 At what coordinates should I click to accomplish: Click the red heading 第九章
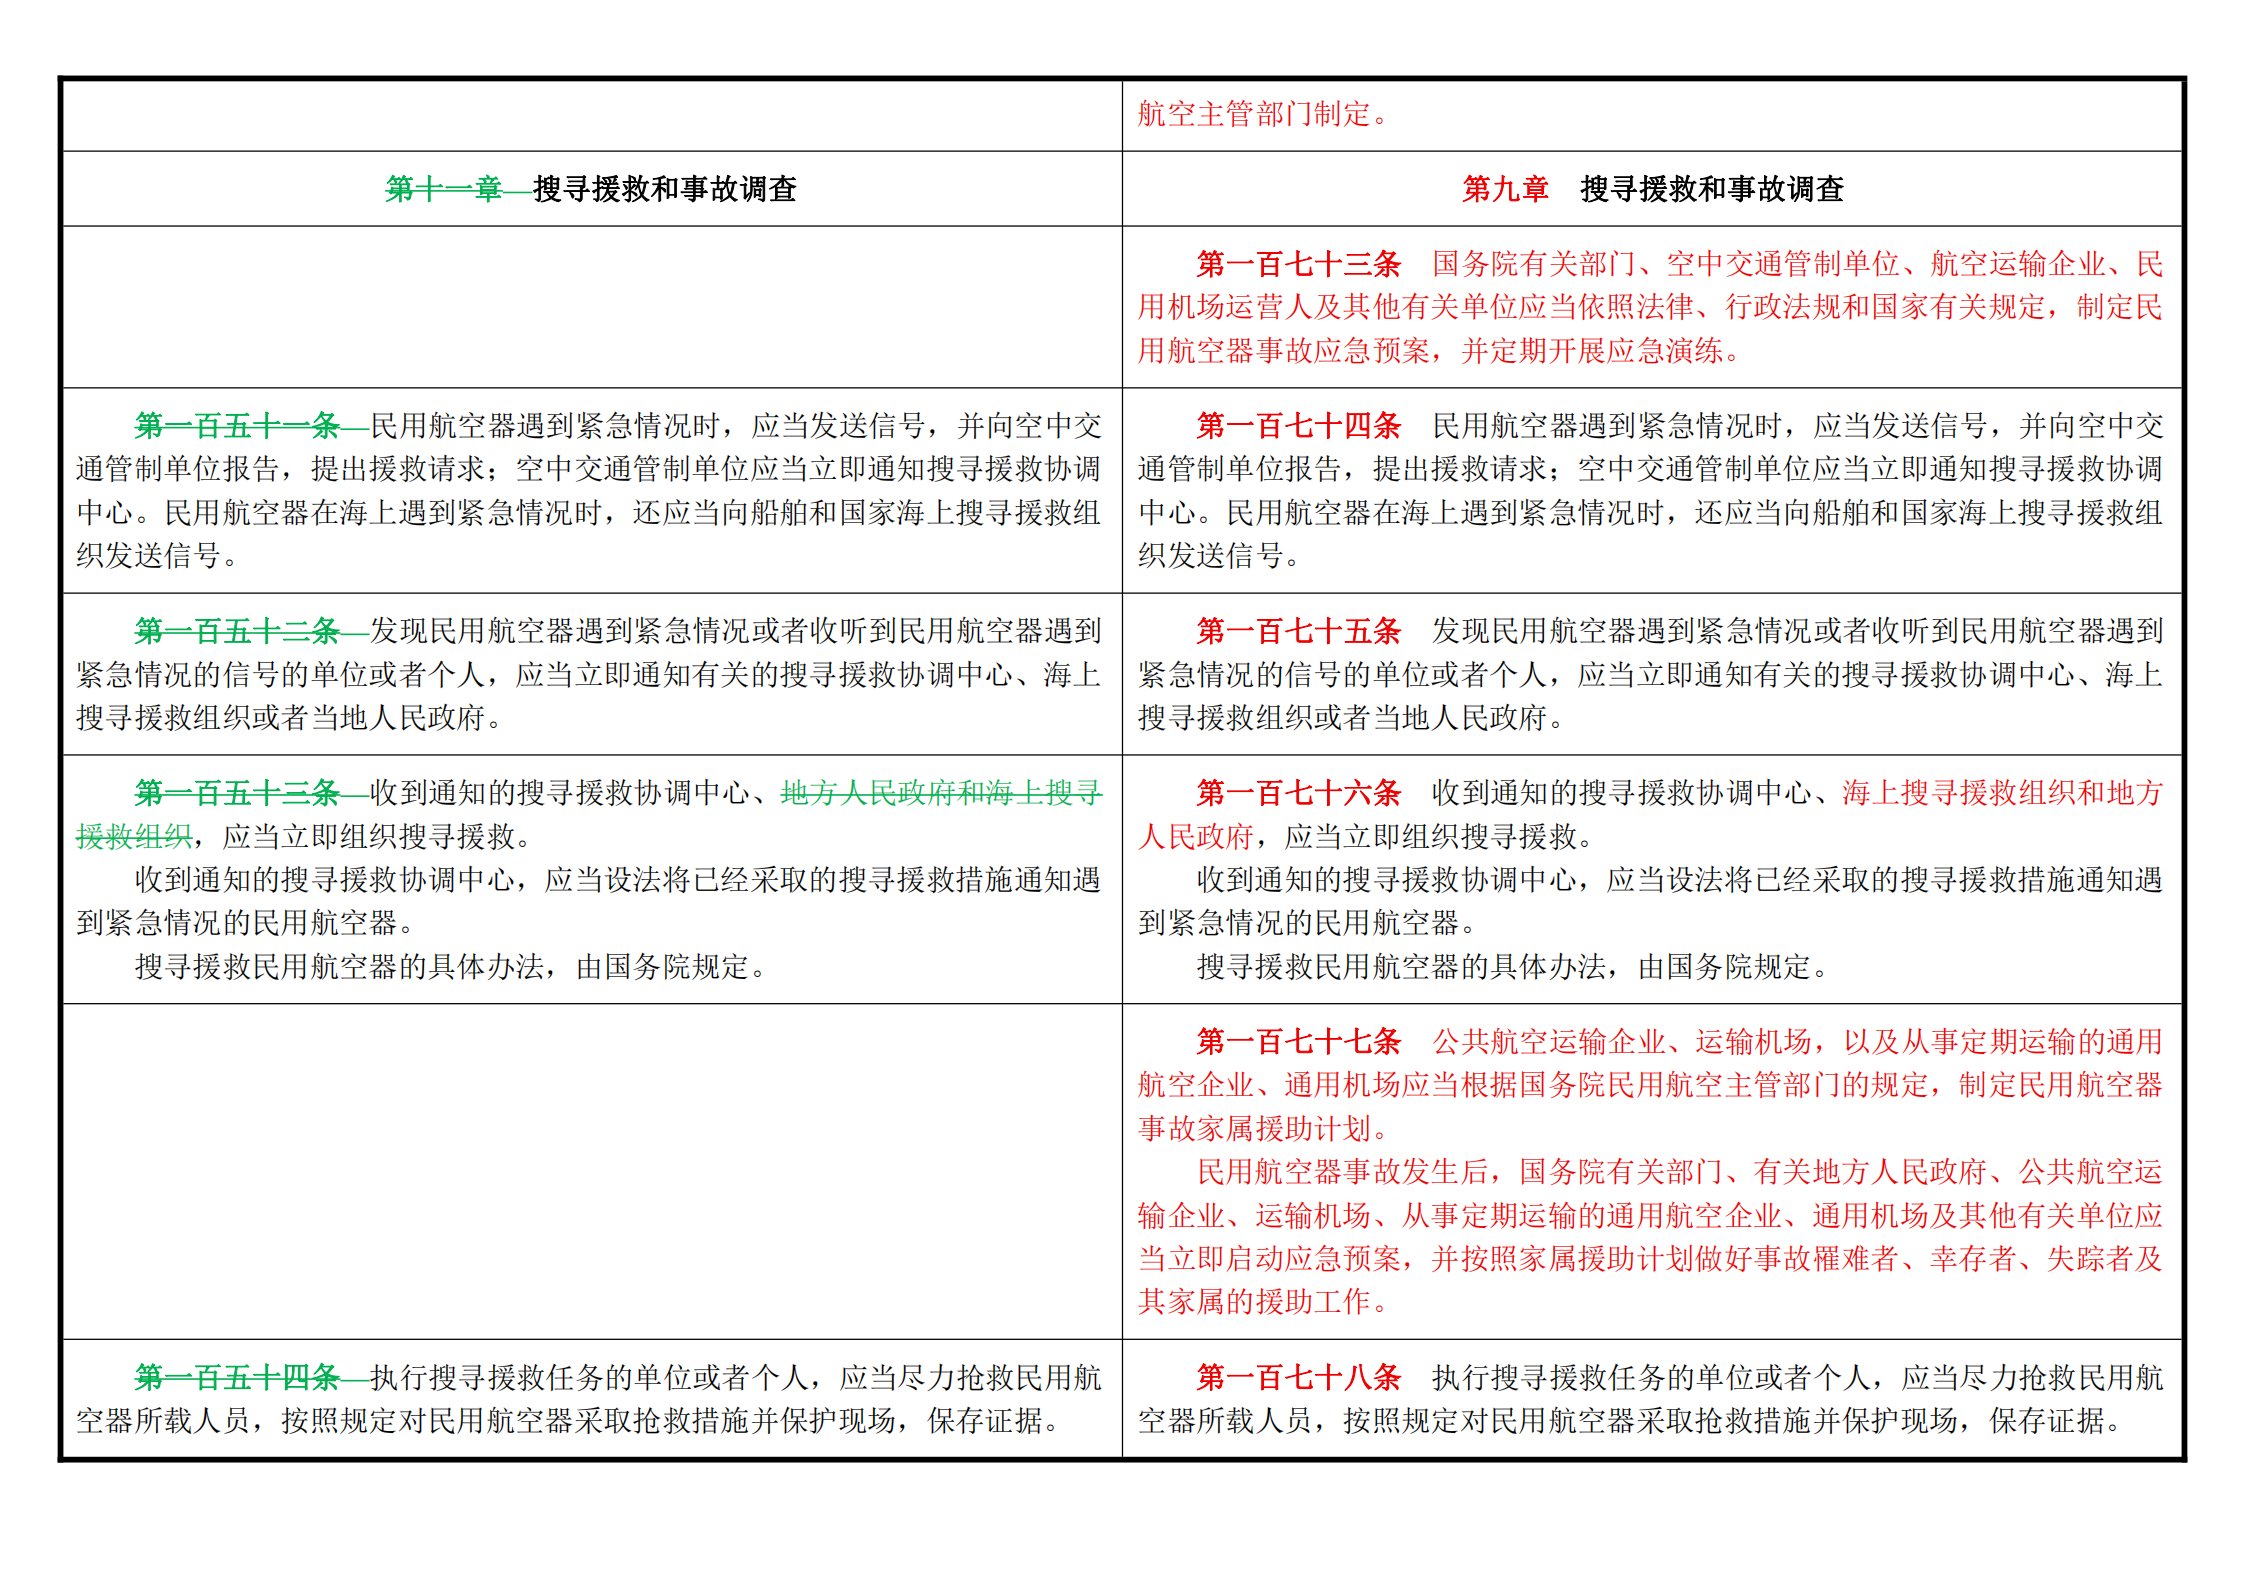coord(1505,189)
